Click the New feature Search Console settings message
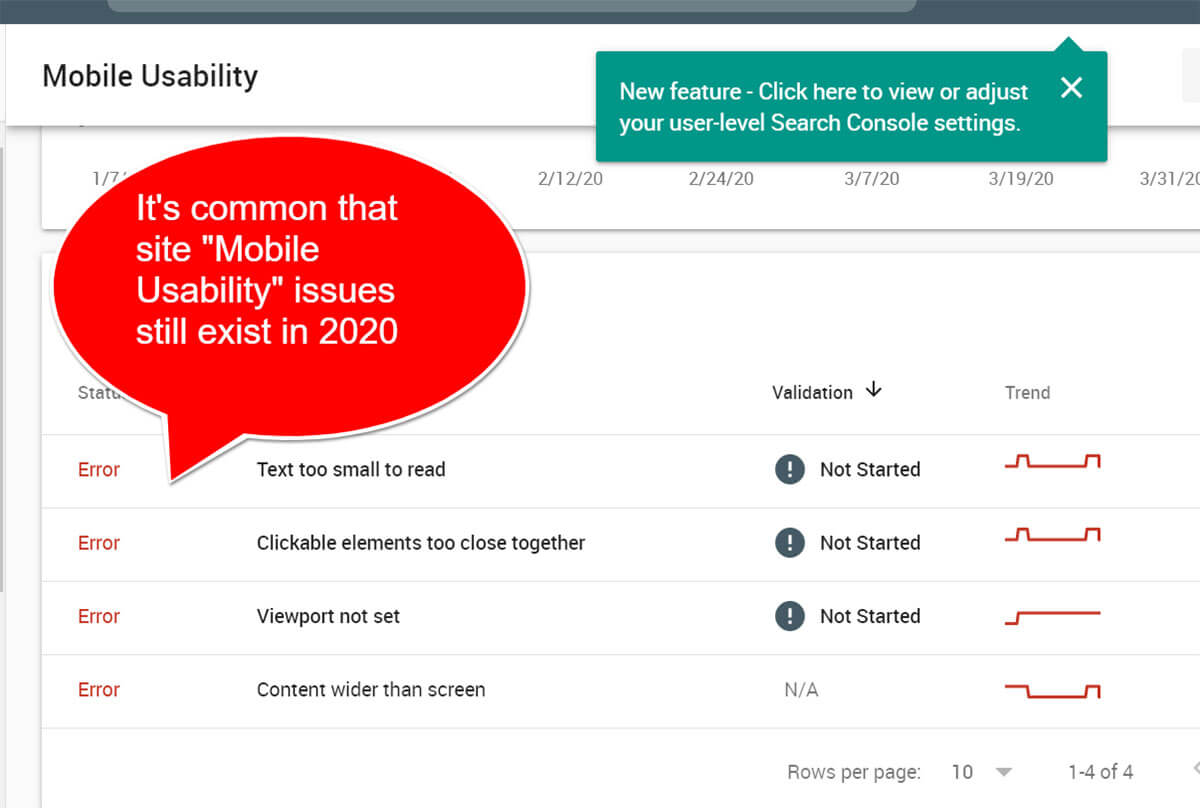1200x808 pixels. [824, 107]
